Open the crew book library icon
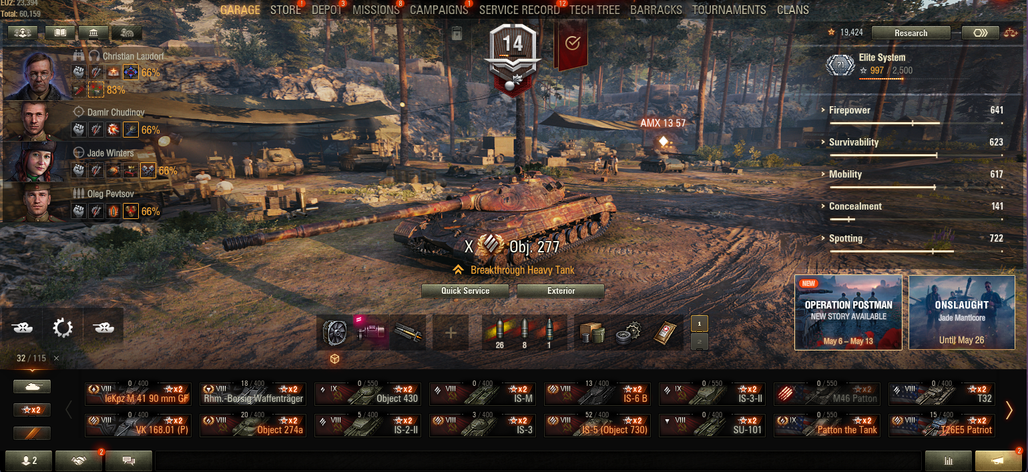This screenshot has height=472, width=1028. pos(60,33)
